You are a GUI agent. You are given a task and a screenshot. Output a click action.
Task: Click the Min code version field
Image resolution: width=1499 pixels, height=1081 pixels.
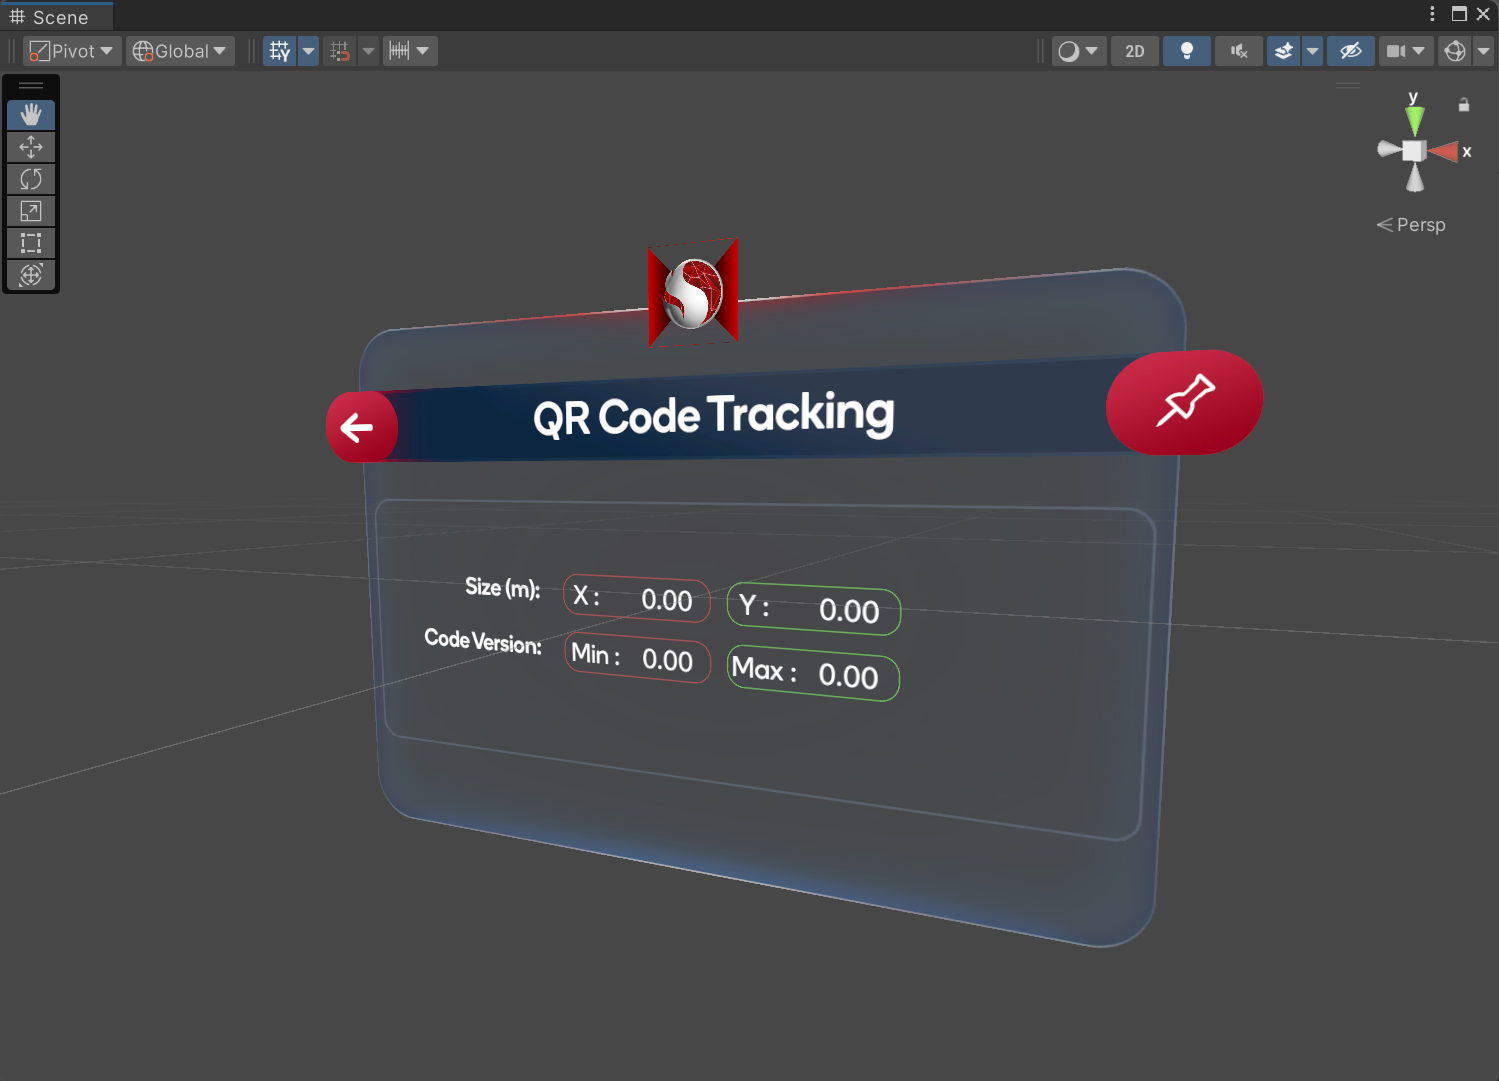[x=637, y=657]
